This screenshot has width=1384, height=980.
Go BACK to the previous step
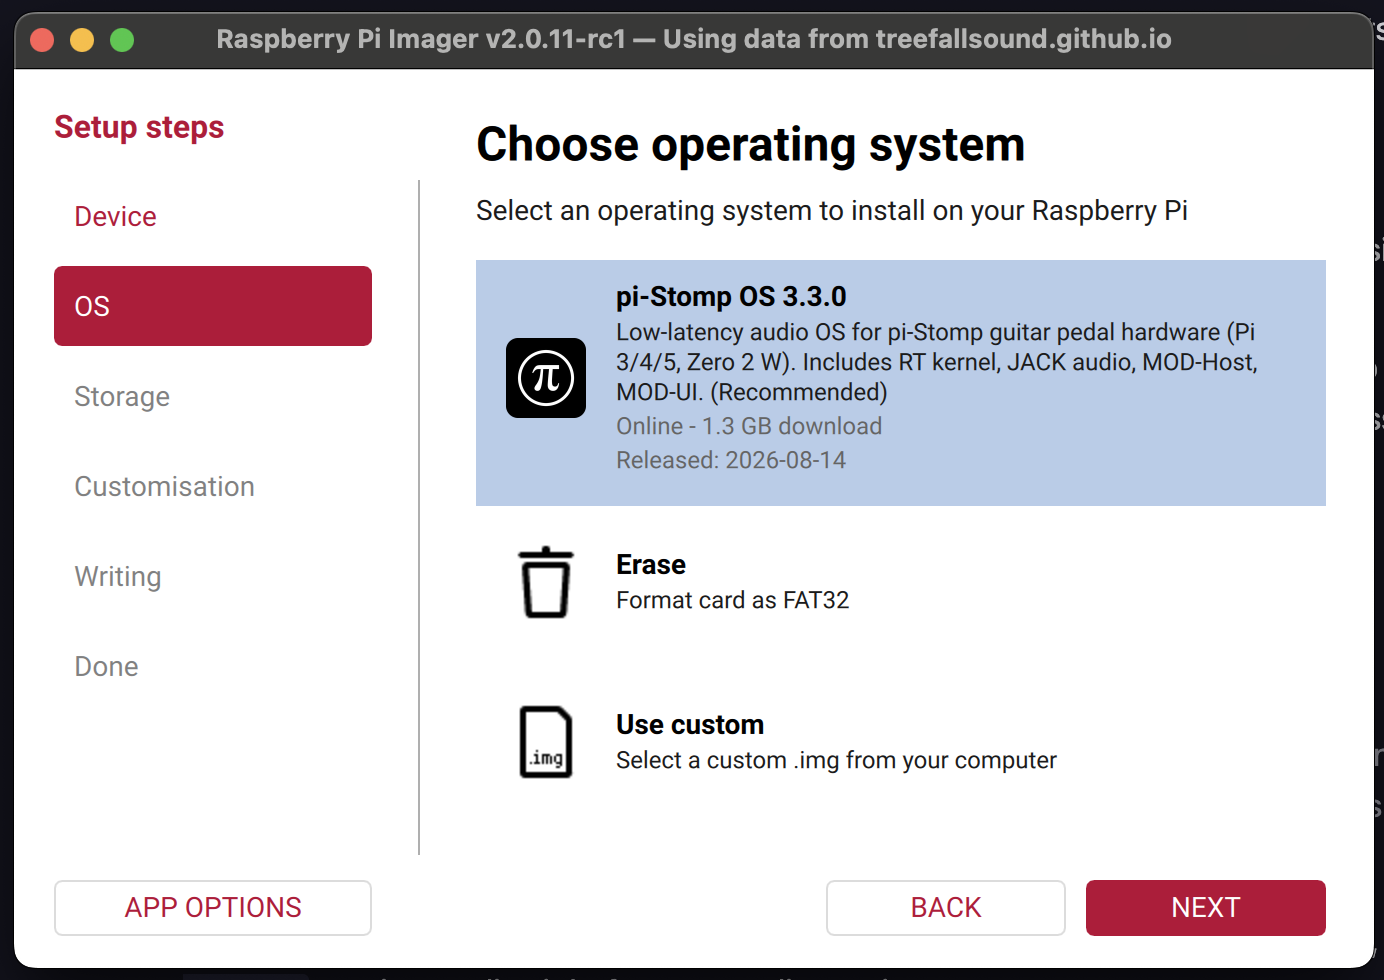946,908
